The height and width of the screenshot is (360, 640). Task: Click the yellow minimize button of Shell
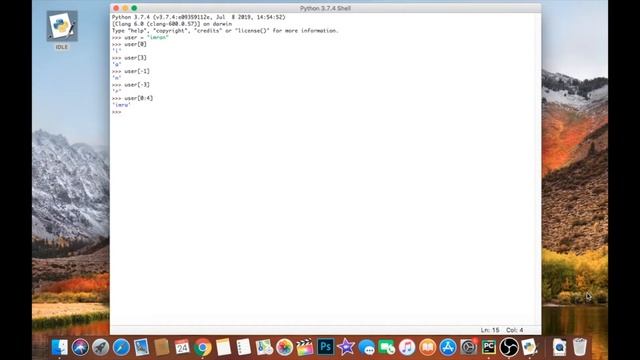tap(125, 8)
